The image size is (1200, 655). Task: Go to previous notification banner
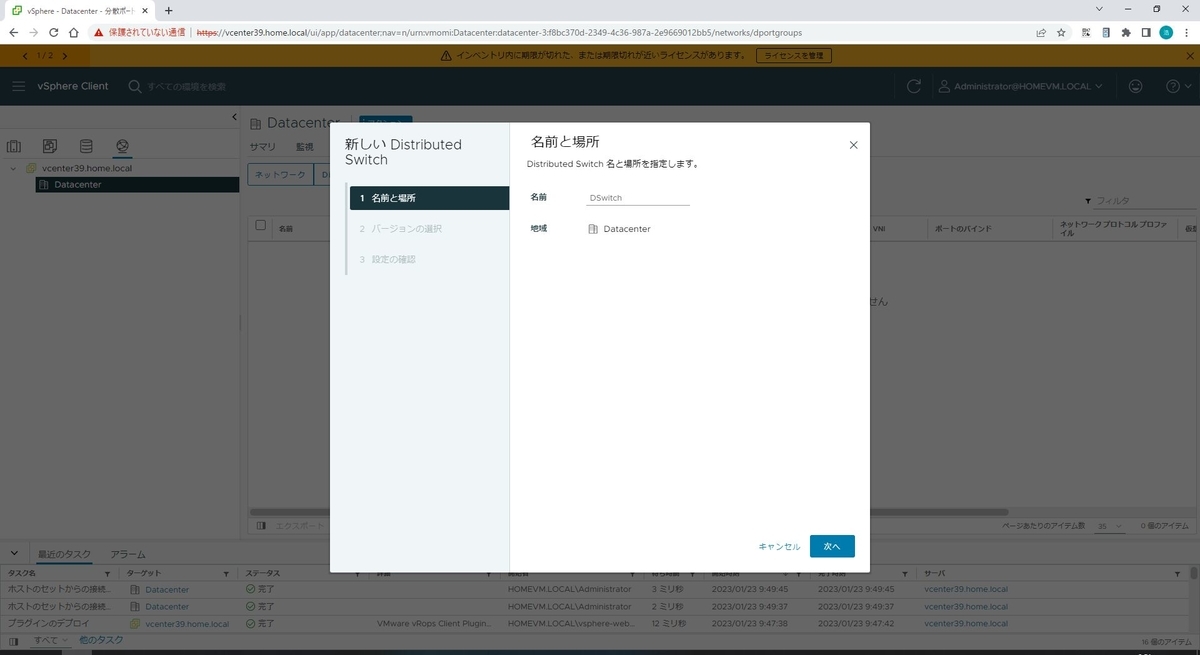[x=25, y=56]
